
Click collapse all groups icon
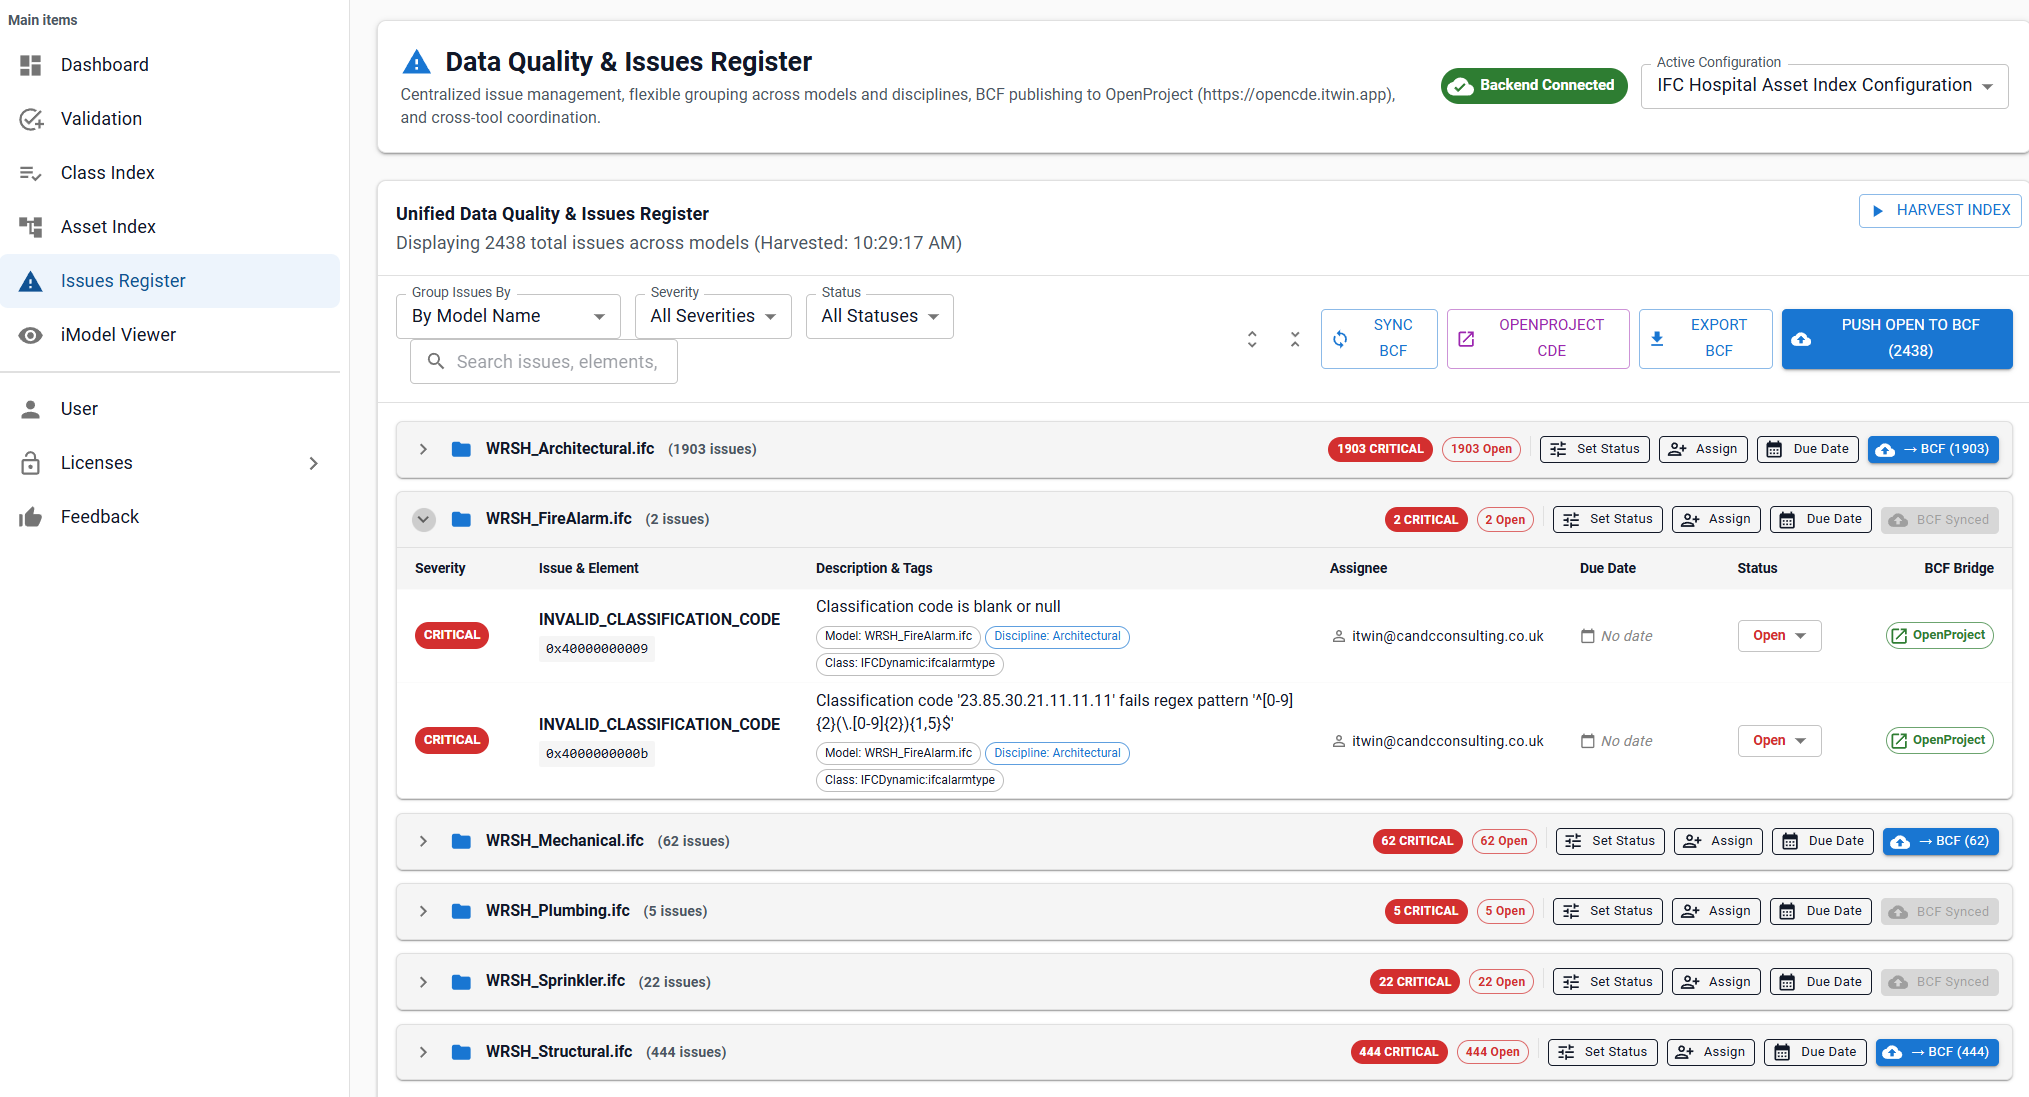coord(1295,339)
